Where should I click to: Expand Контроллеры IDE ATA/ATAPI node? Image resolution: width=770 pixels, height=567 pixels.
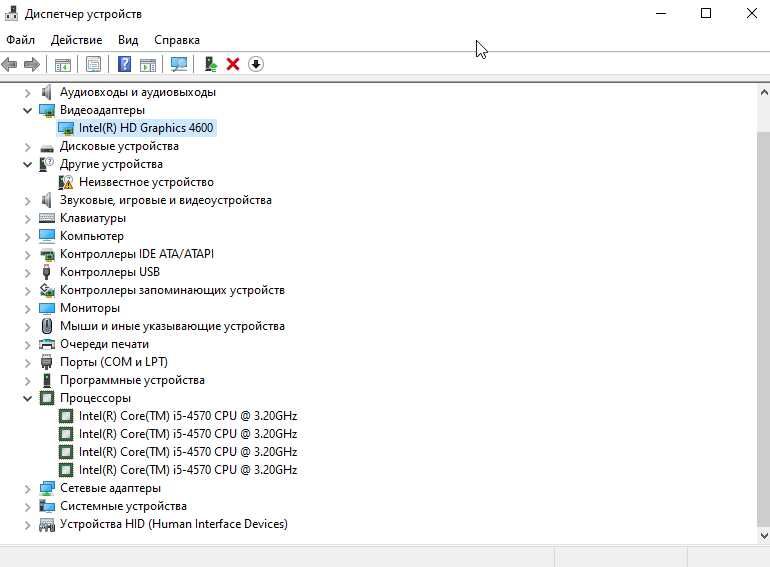[28, 255]
